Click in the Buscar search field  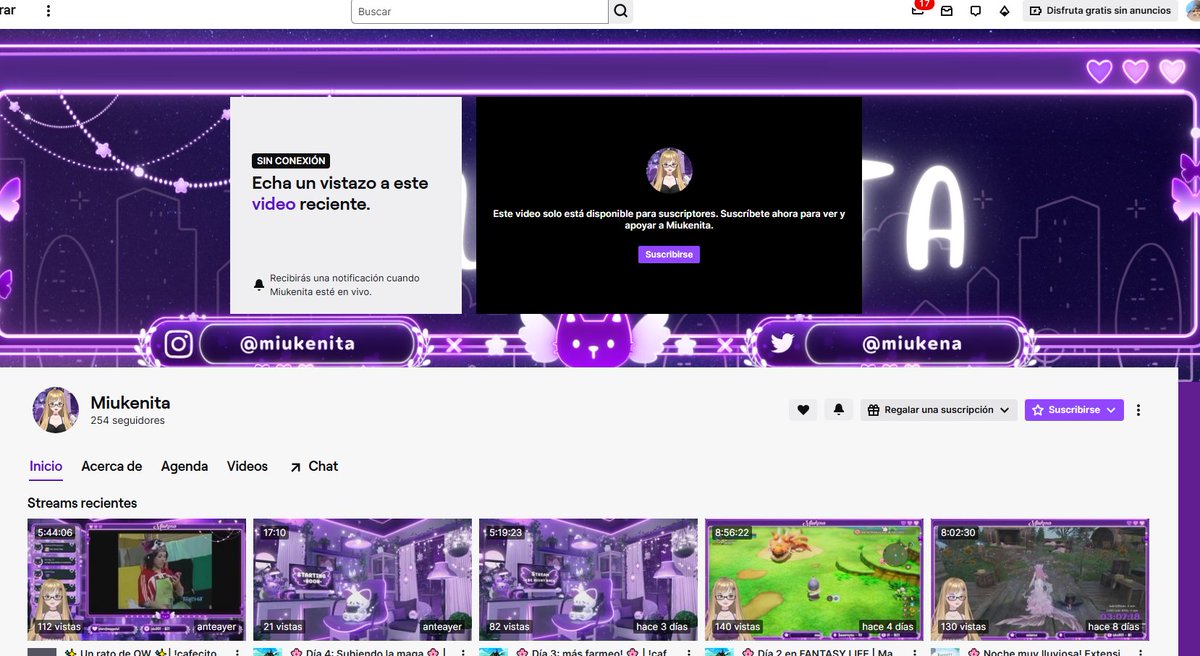coord(480,11)
